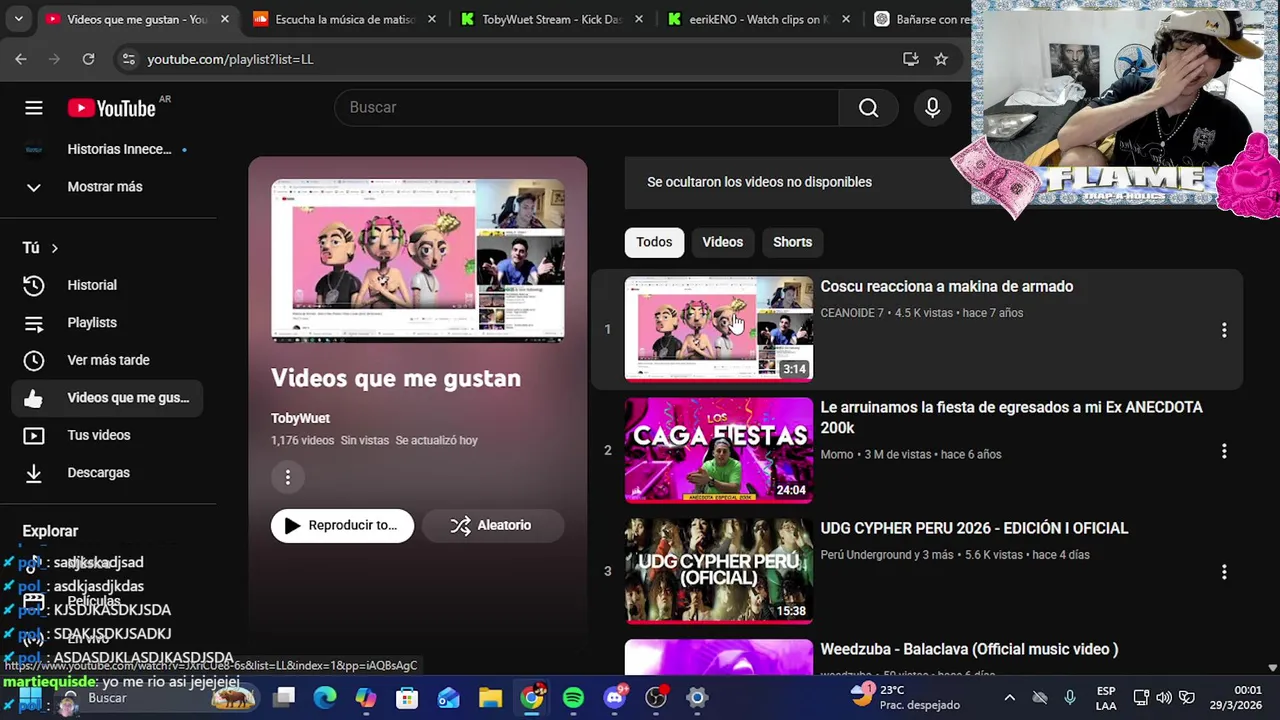Bookmark this page with the star icon
This screenshot has height=720, width=1280.
click(941, 59)
